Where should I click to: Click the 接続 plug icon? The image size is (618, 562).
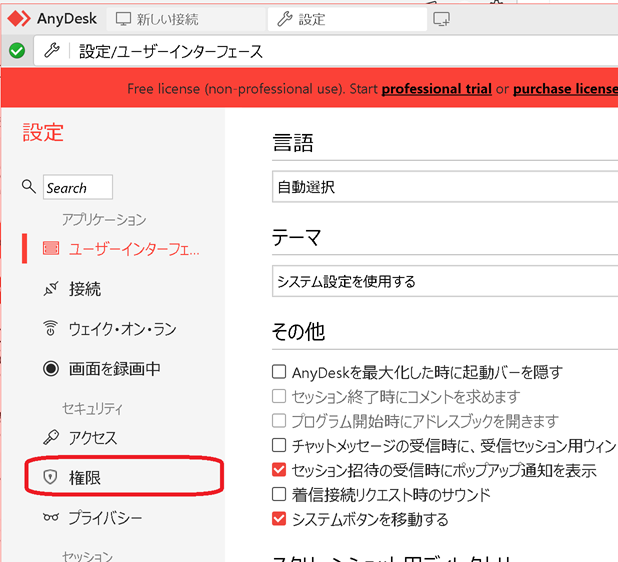(51, 289)
